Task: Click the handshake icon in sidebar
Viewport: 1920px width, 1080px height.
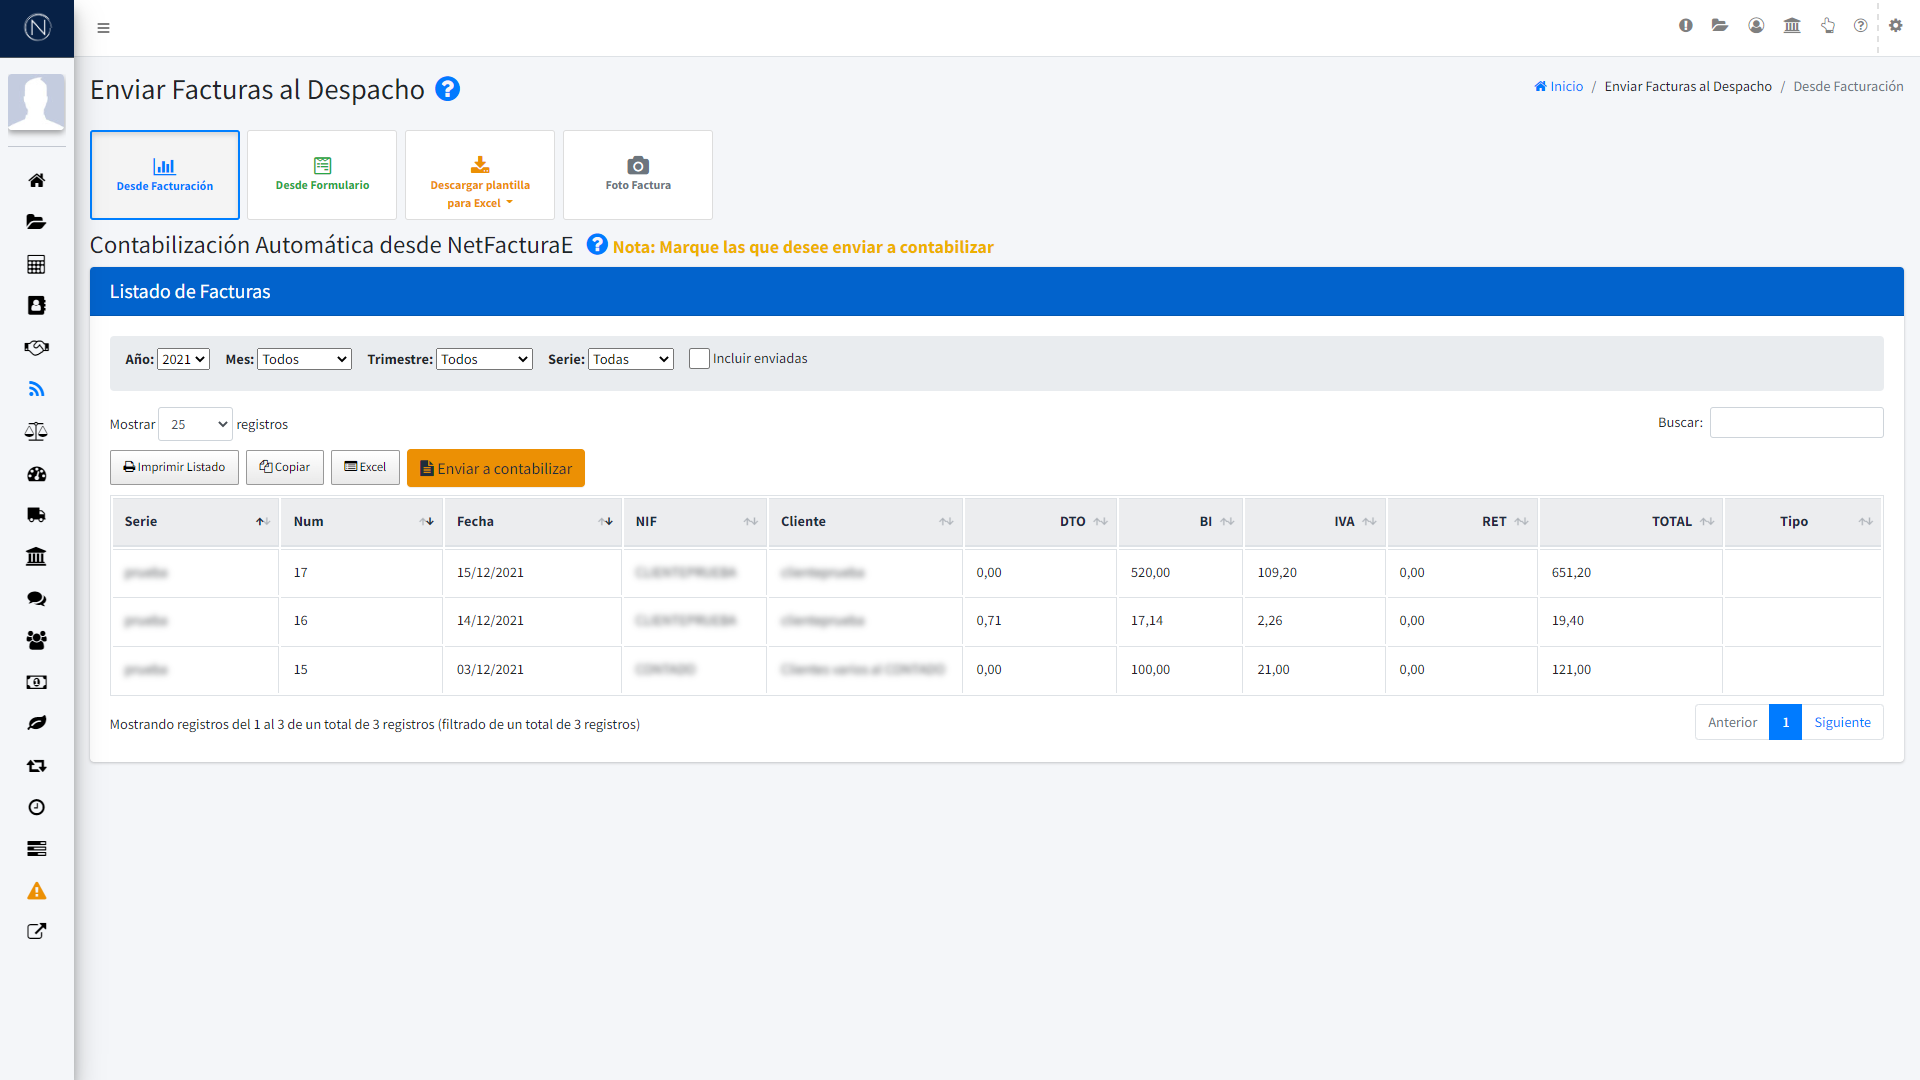Action: click(36, 348)
